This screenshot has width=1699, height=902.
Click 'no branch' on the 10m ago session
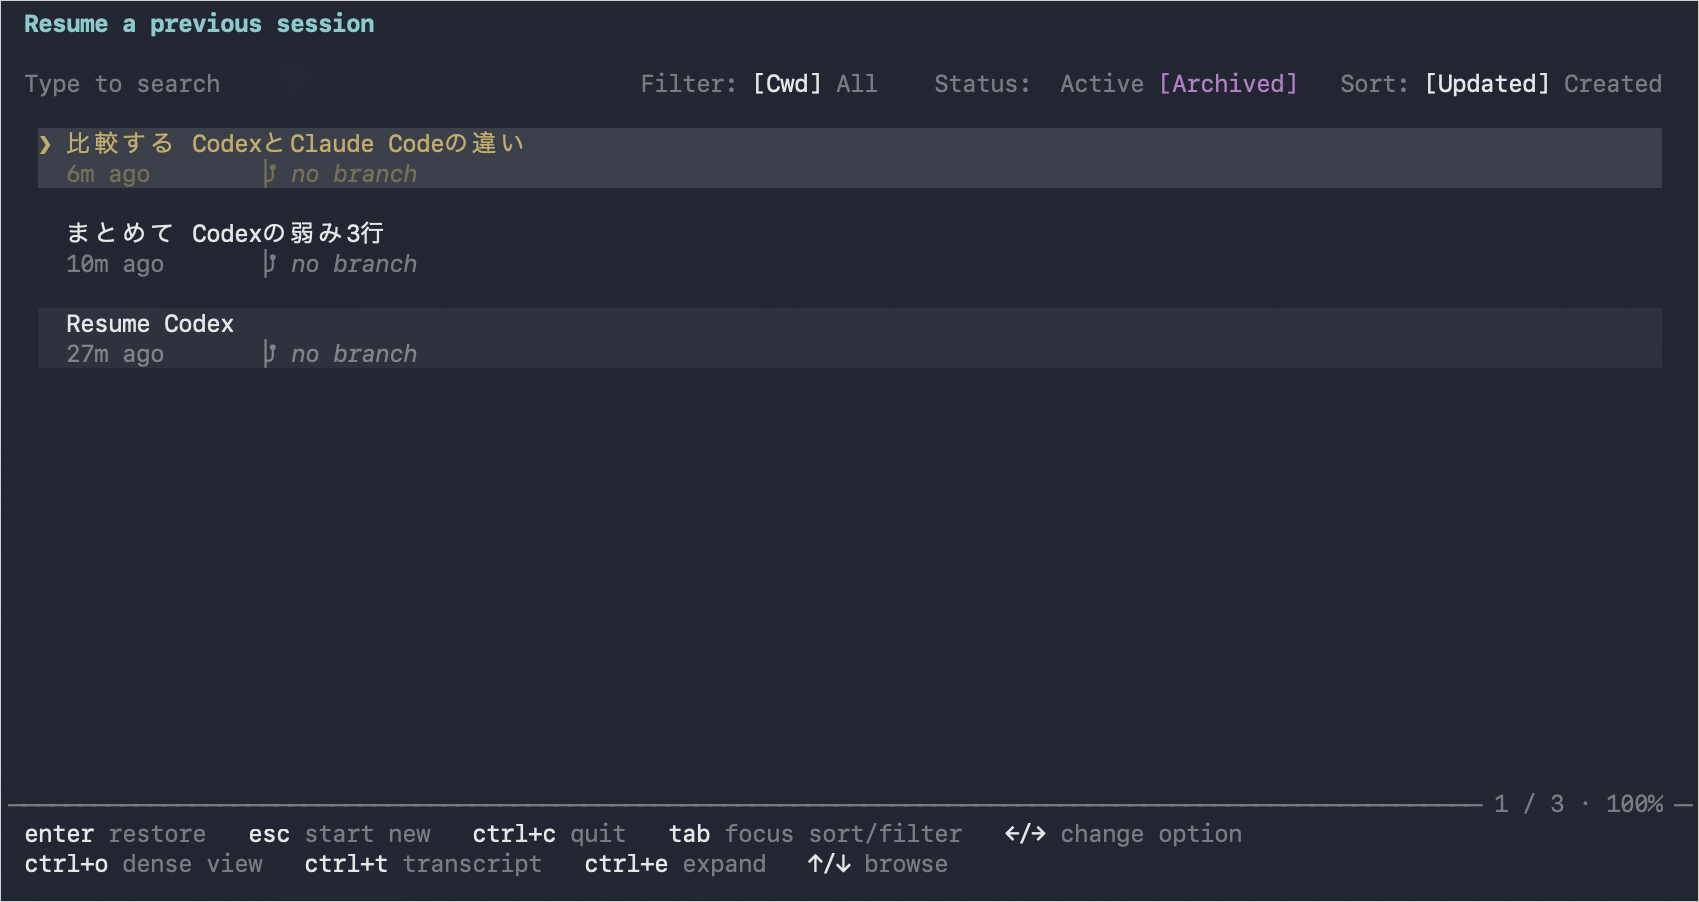[x=354, y=264]
